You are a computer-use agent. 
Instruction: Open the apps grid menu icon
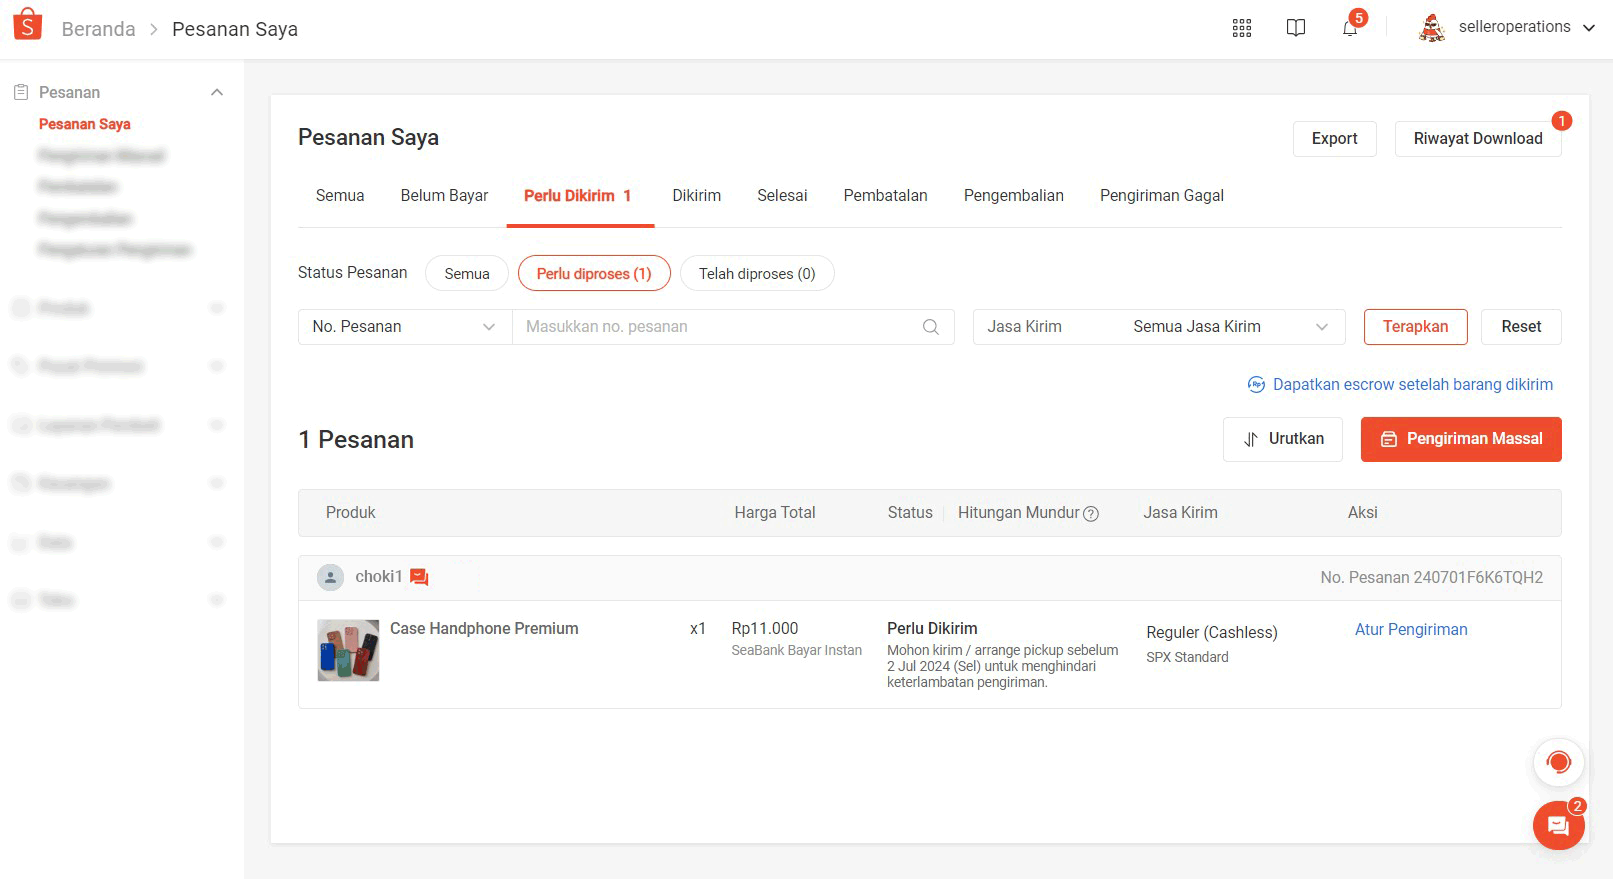(1242, 28)
